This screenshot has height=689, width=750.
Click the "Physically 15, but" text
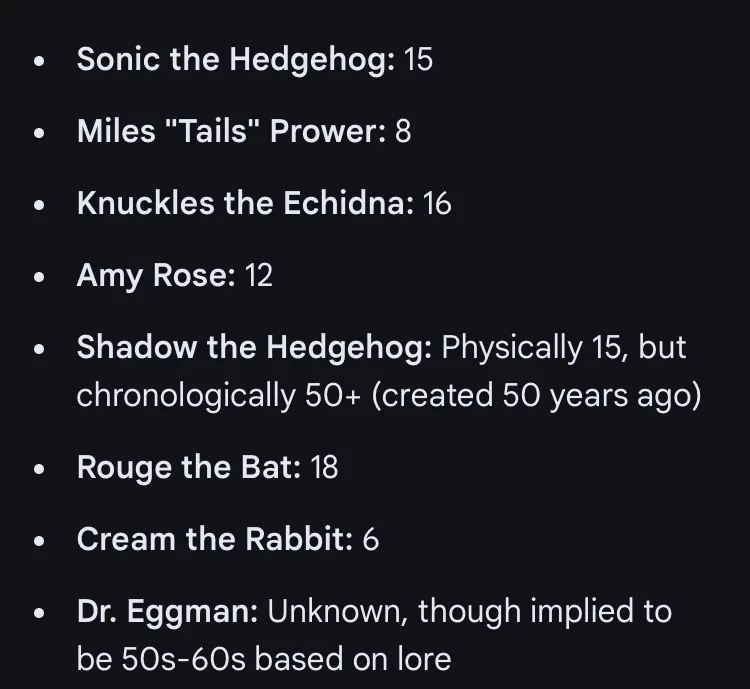[x=564, y=348]
